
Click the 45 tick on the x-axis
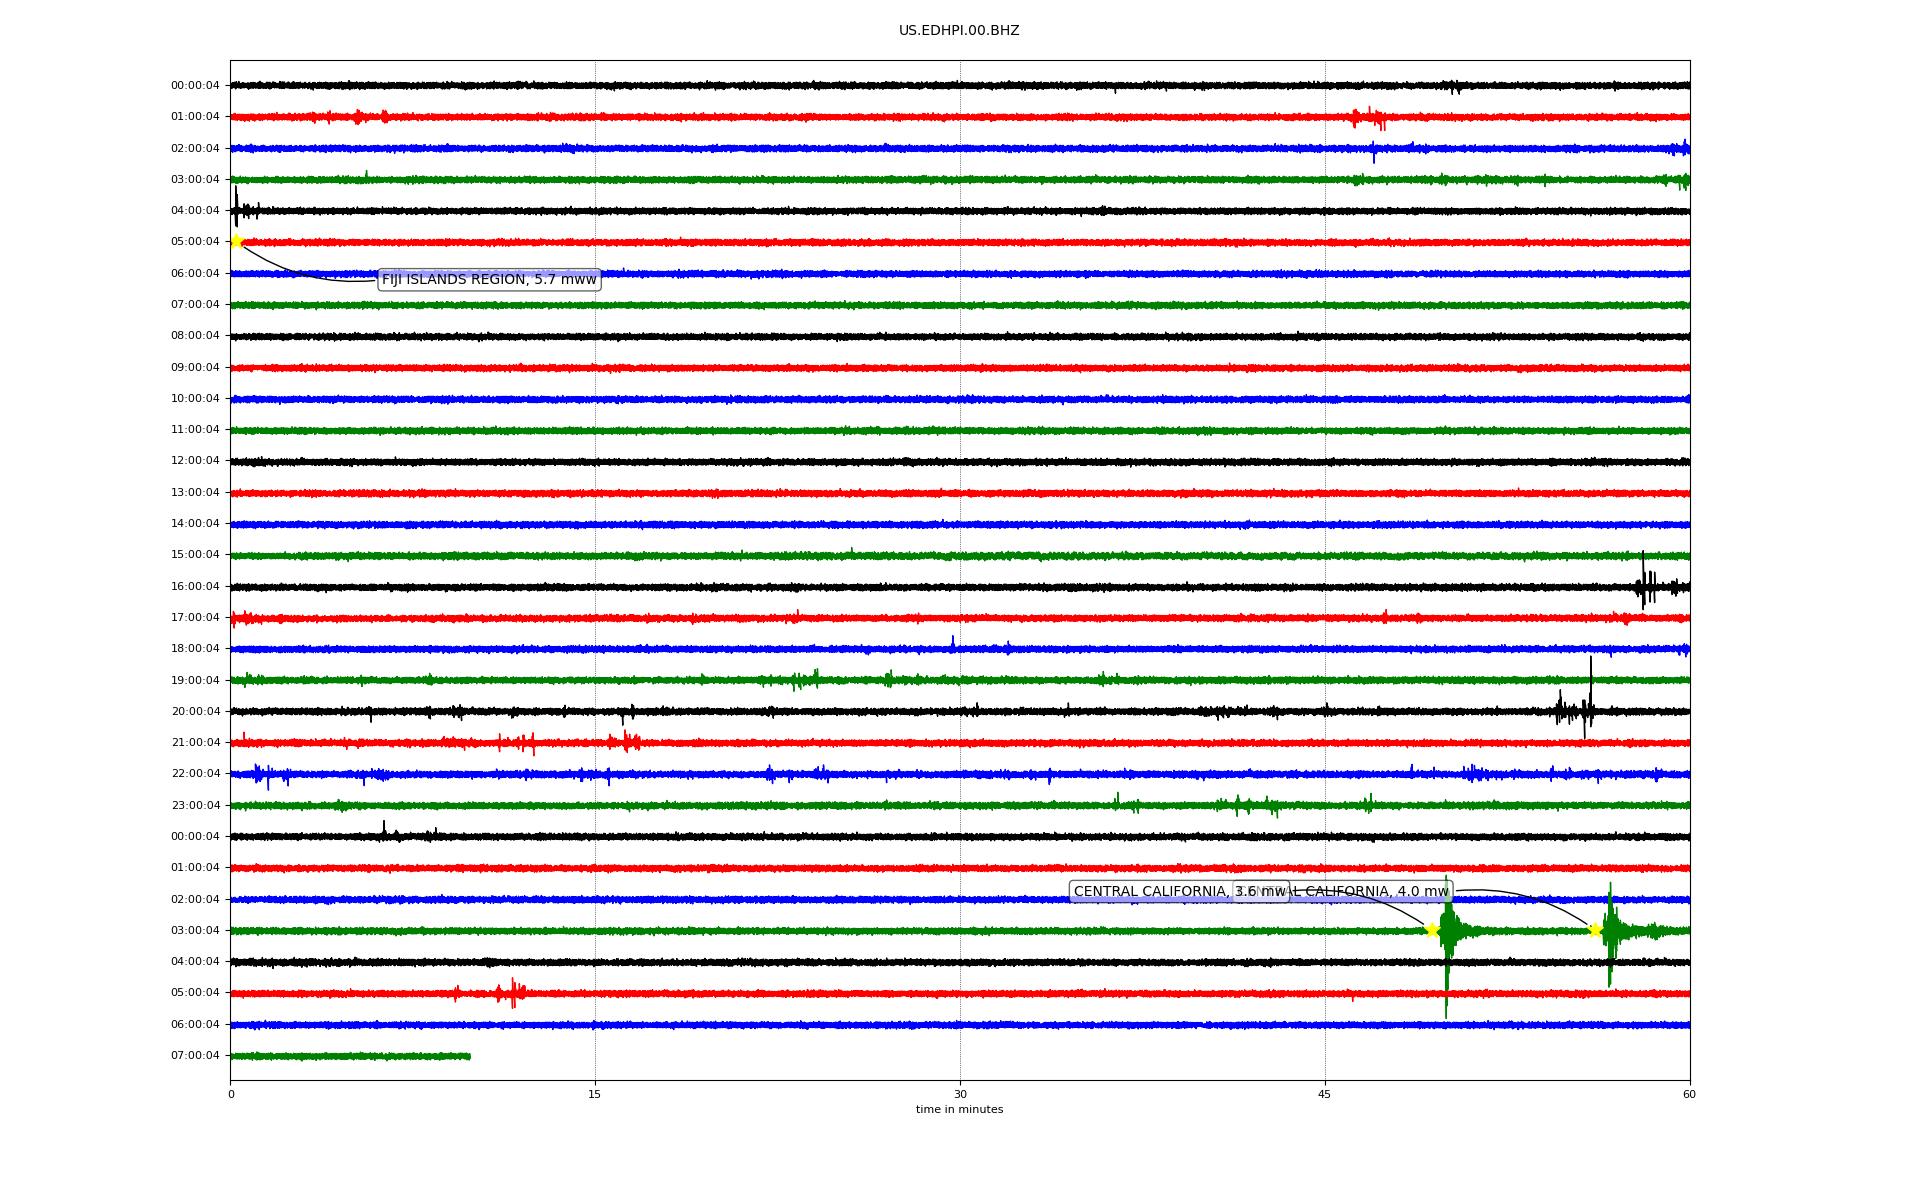pyautogui.click(x=1325, y=1094)
